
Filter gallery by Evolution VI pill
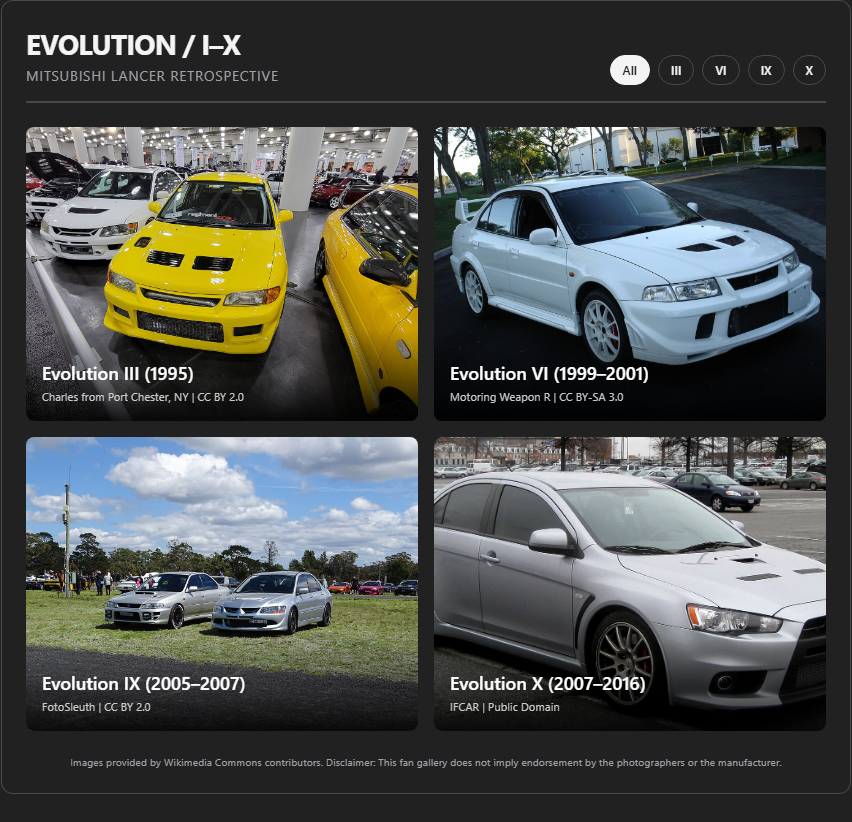coord(721,70)
